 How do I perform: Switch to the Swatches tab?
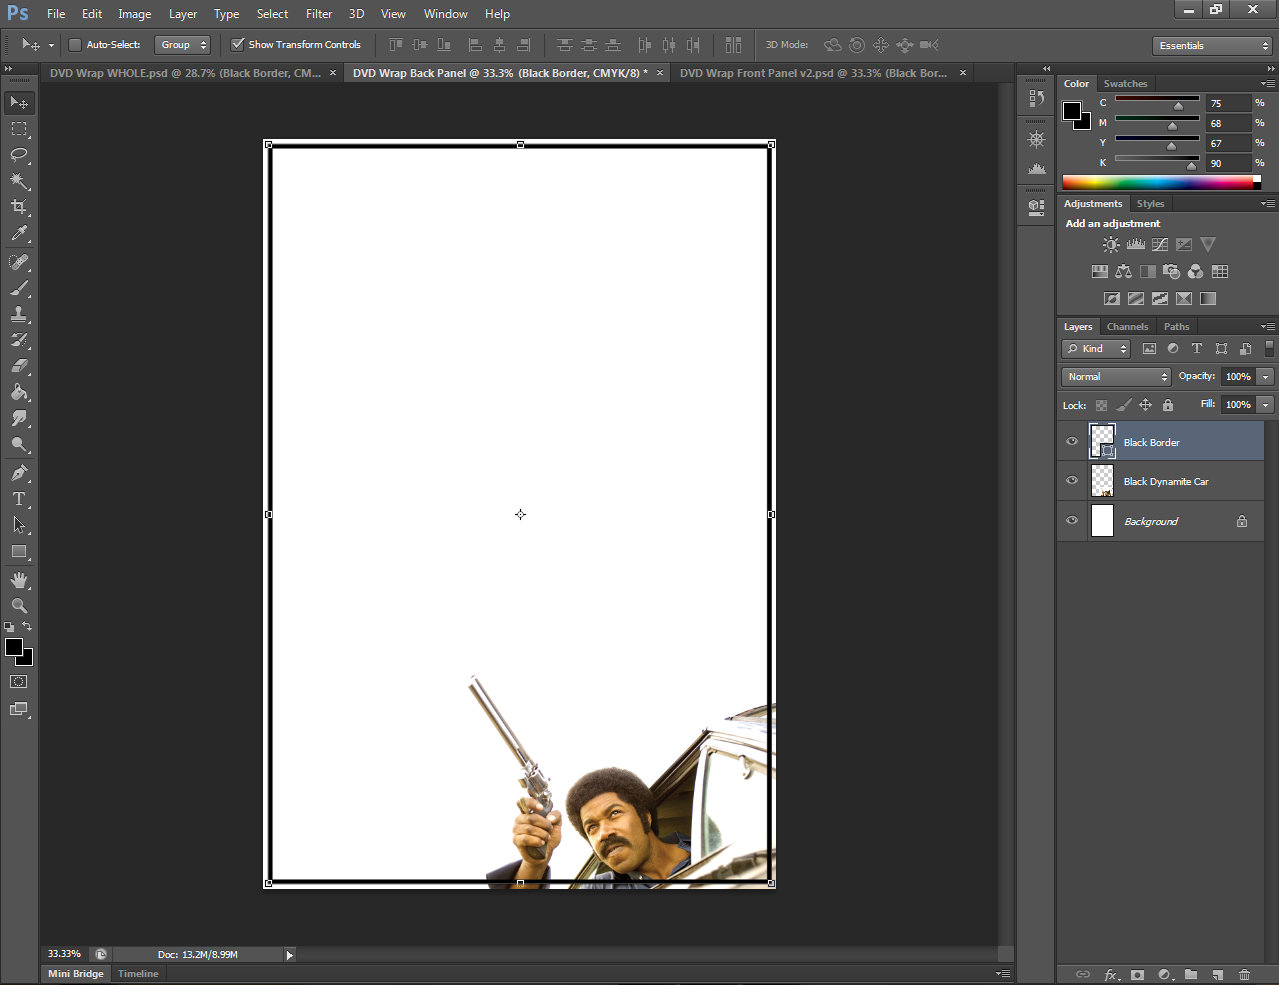coord(1125,84)
